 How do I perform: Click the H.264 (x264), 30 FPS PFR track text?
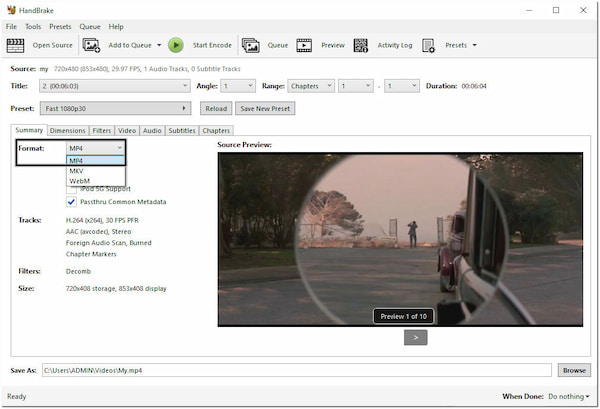click(x=102, y=220)
